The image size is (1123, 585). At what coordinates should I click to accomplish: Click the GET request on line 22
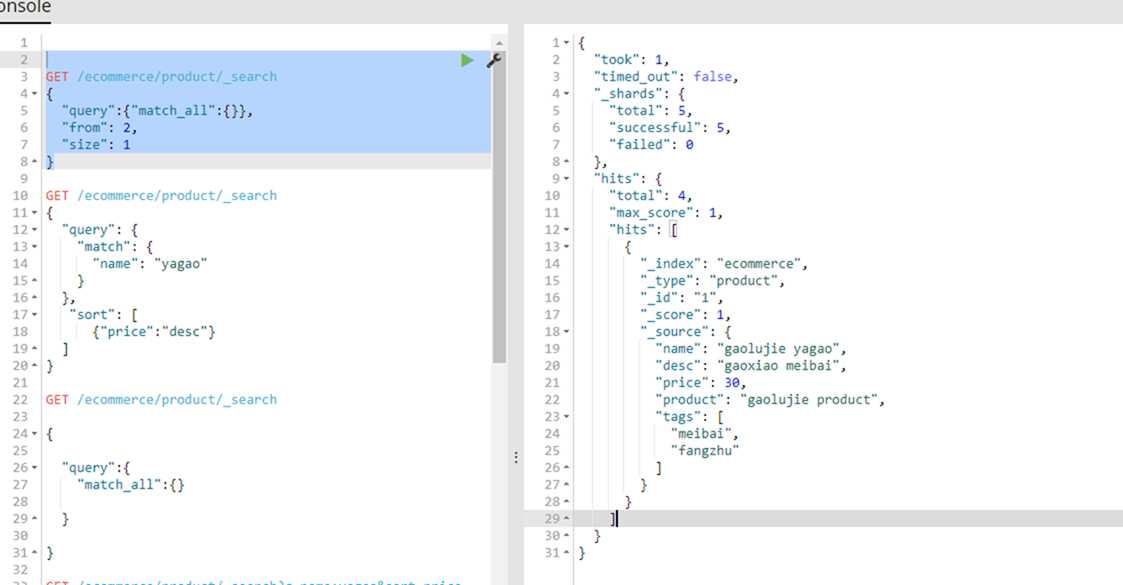point(161,400)
